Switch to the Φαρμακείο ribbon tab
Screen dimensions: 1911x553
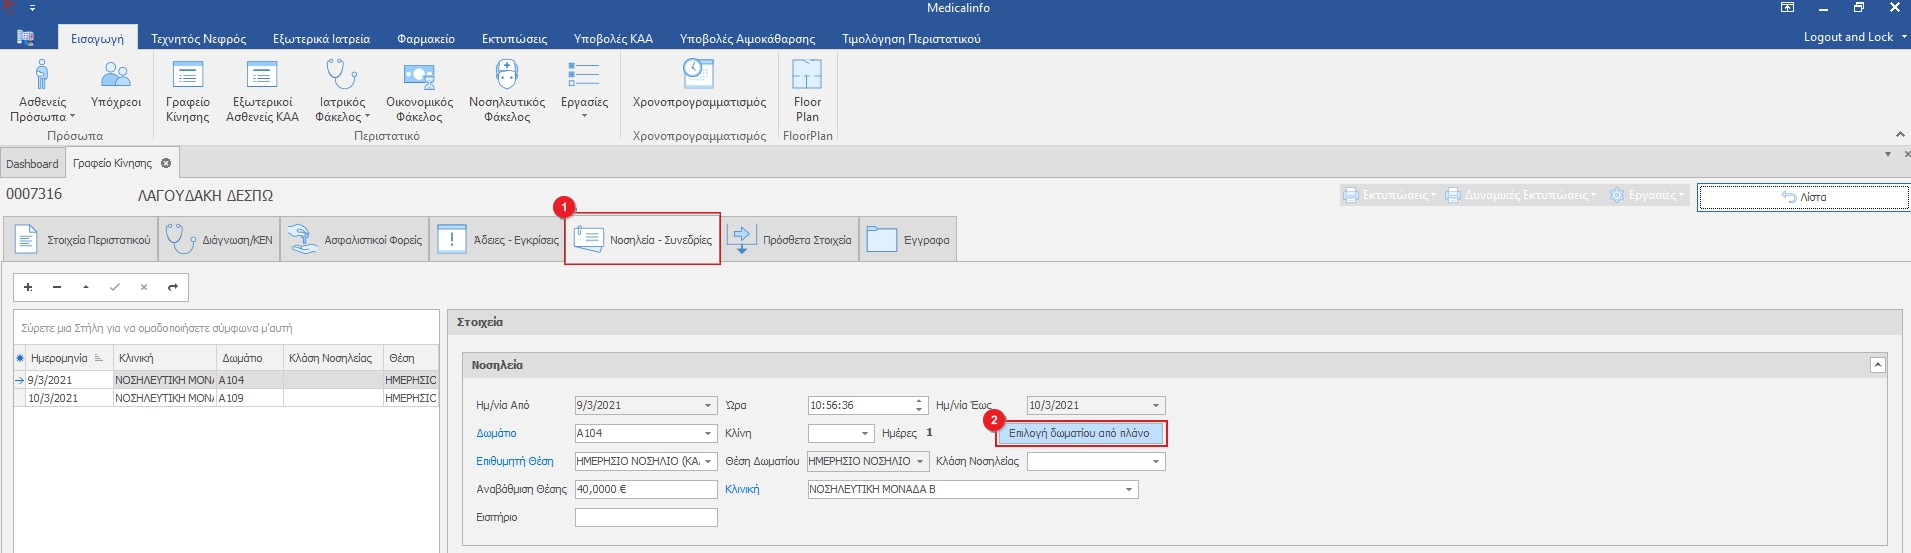pos(425,39)
